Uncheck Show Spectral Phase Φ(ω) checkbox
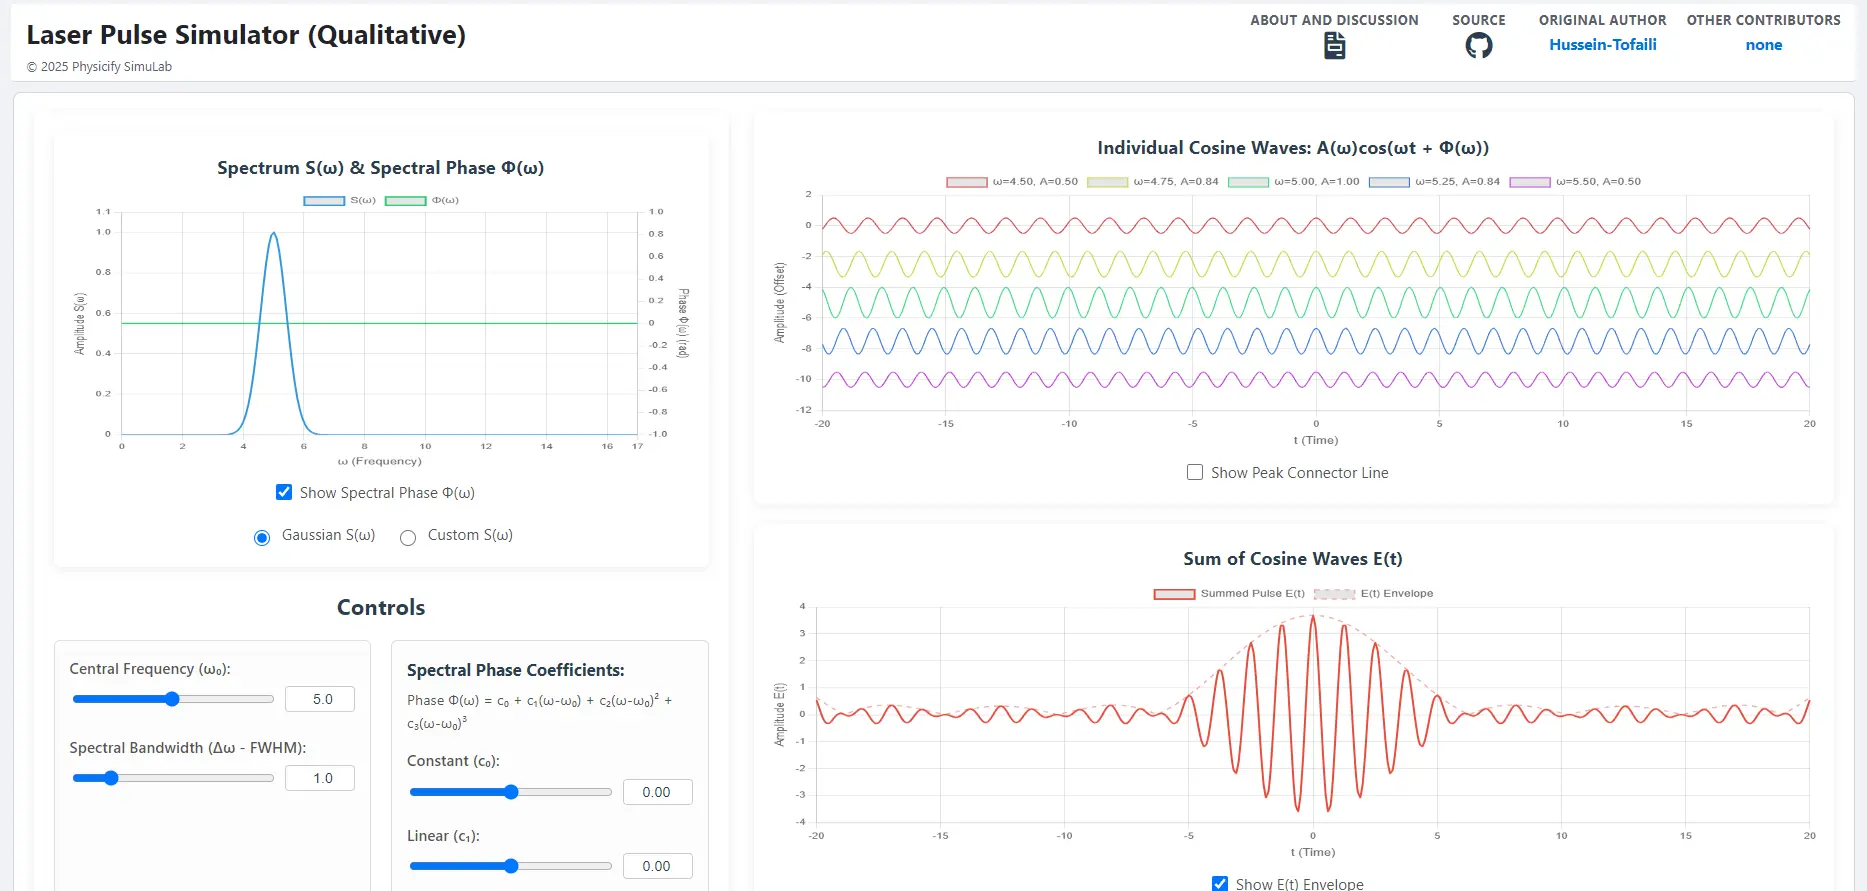This screenshot has width=1867, height=891. click(x=284, y=492)
